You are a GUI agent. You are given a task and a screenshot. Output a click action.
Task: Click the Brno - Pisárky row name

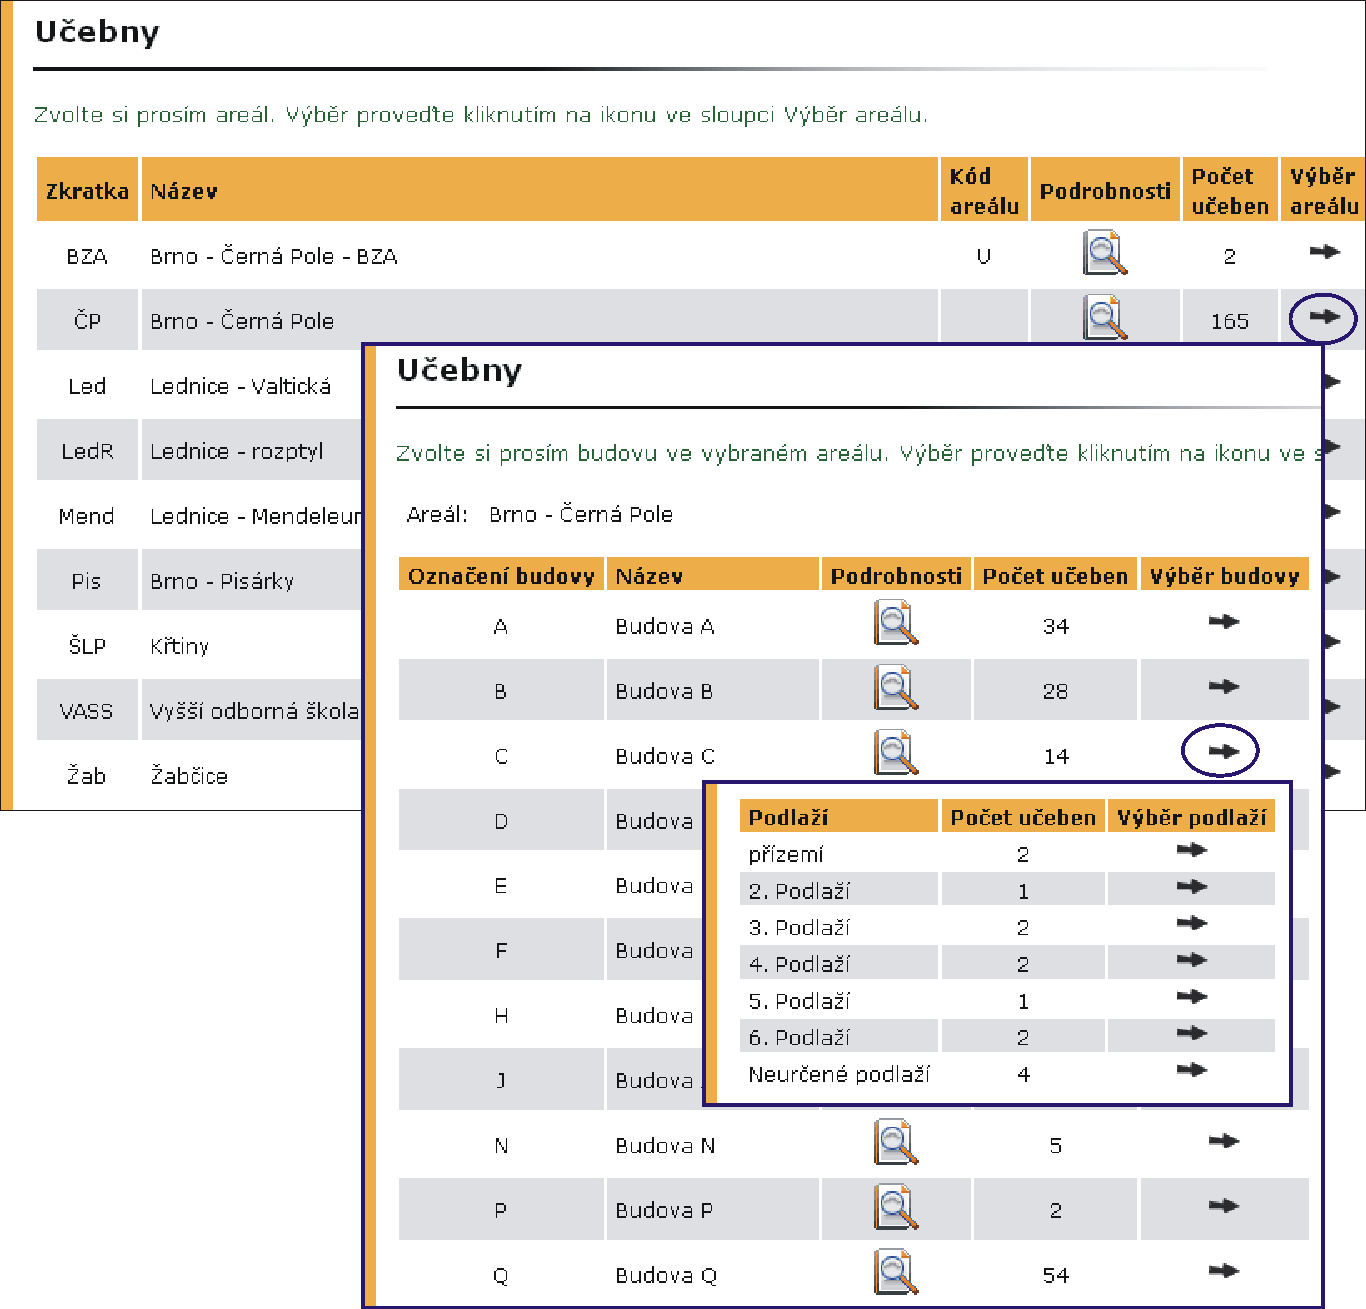(x=222, y=581)
